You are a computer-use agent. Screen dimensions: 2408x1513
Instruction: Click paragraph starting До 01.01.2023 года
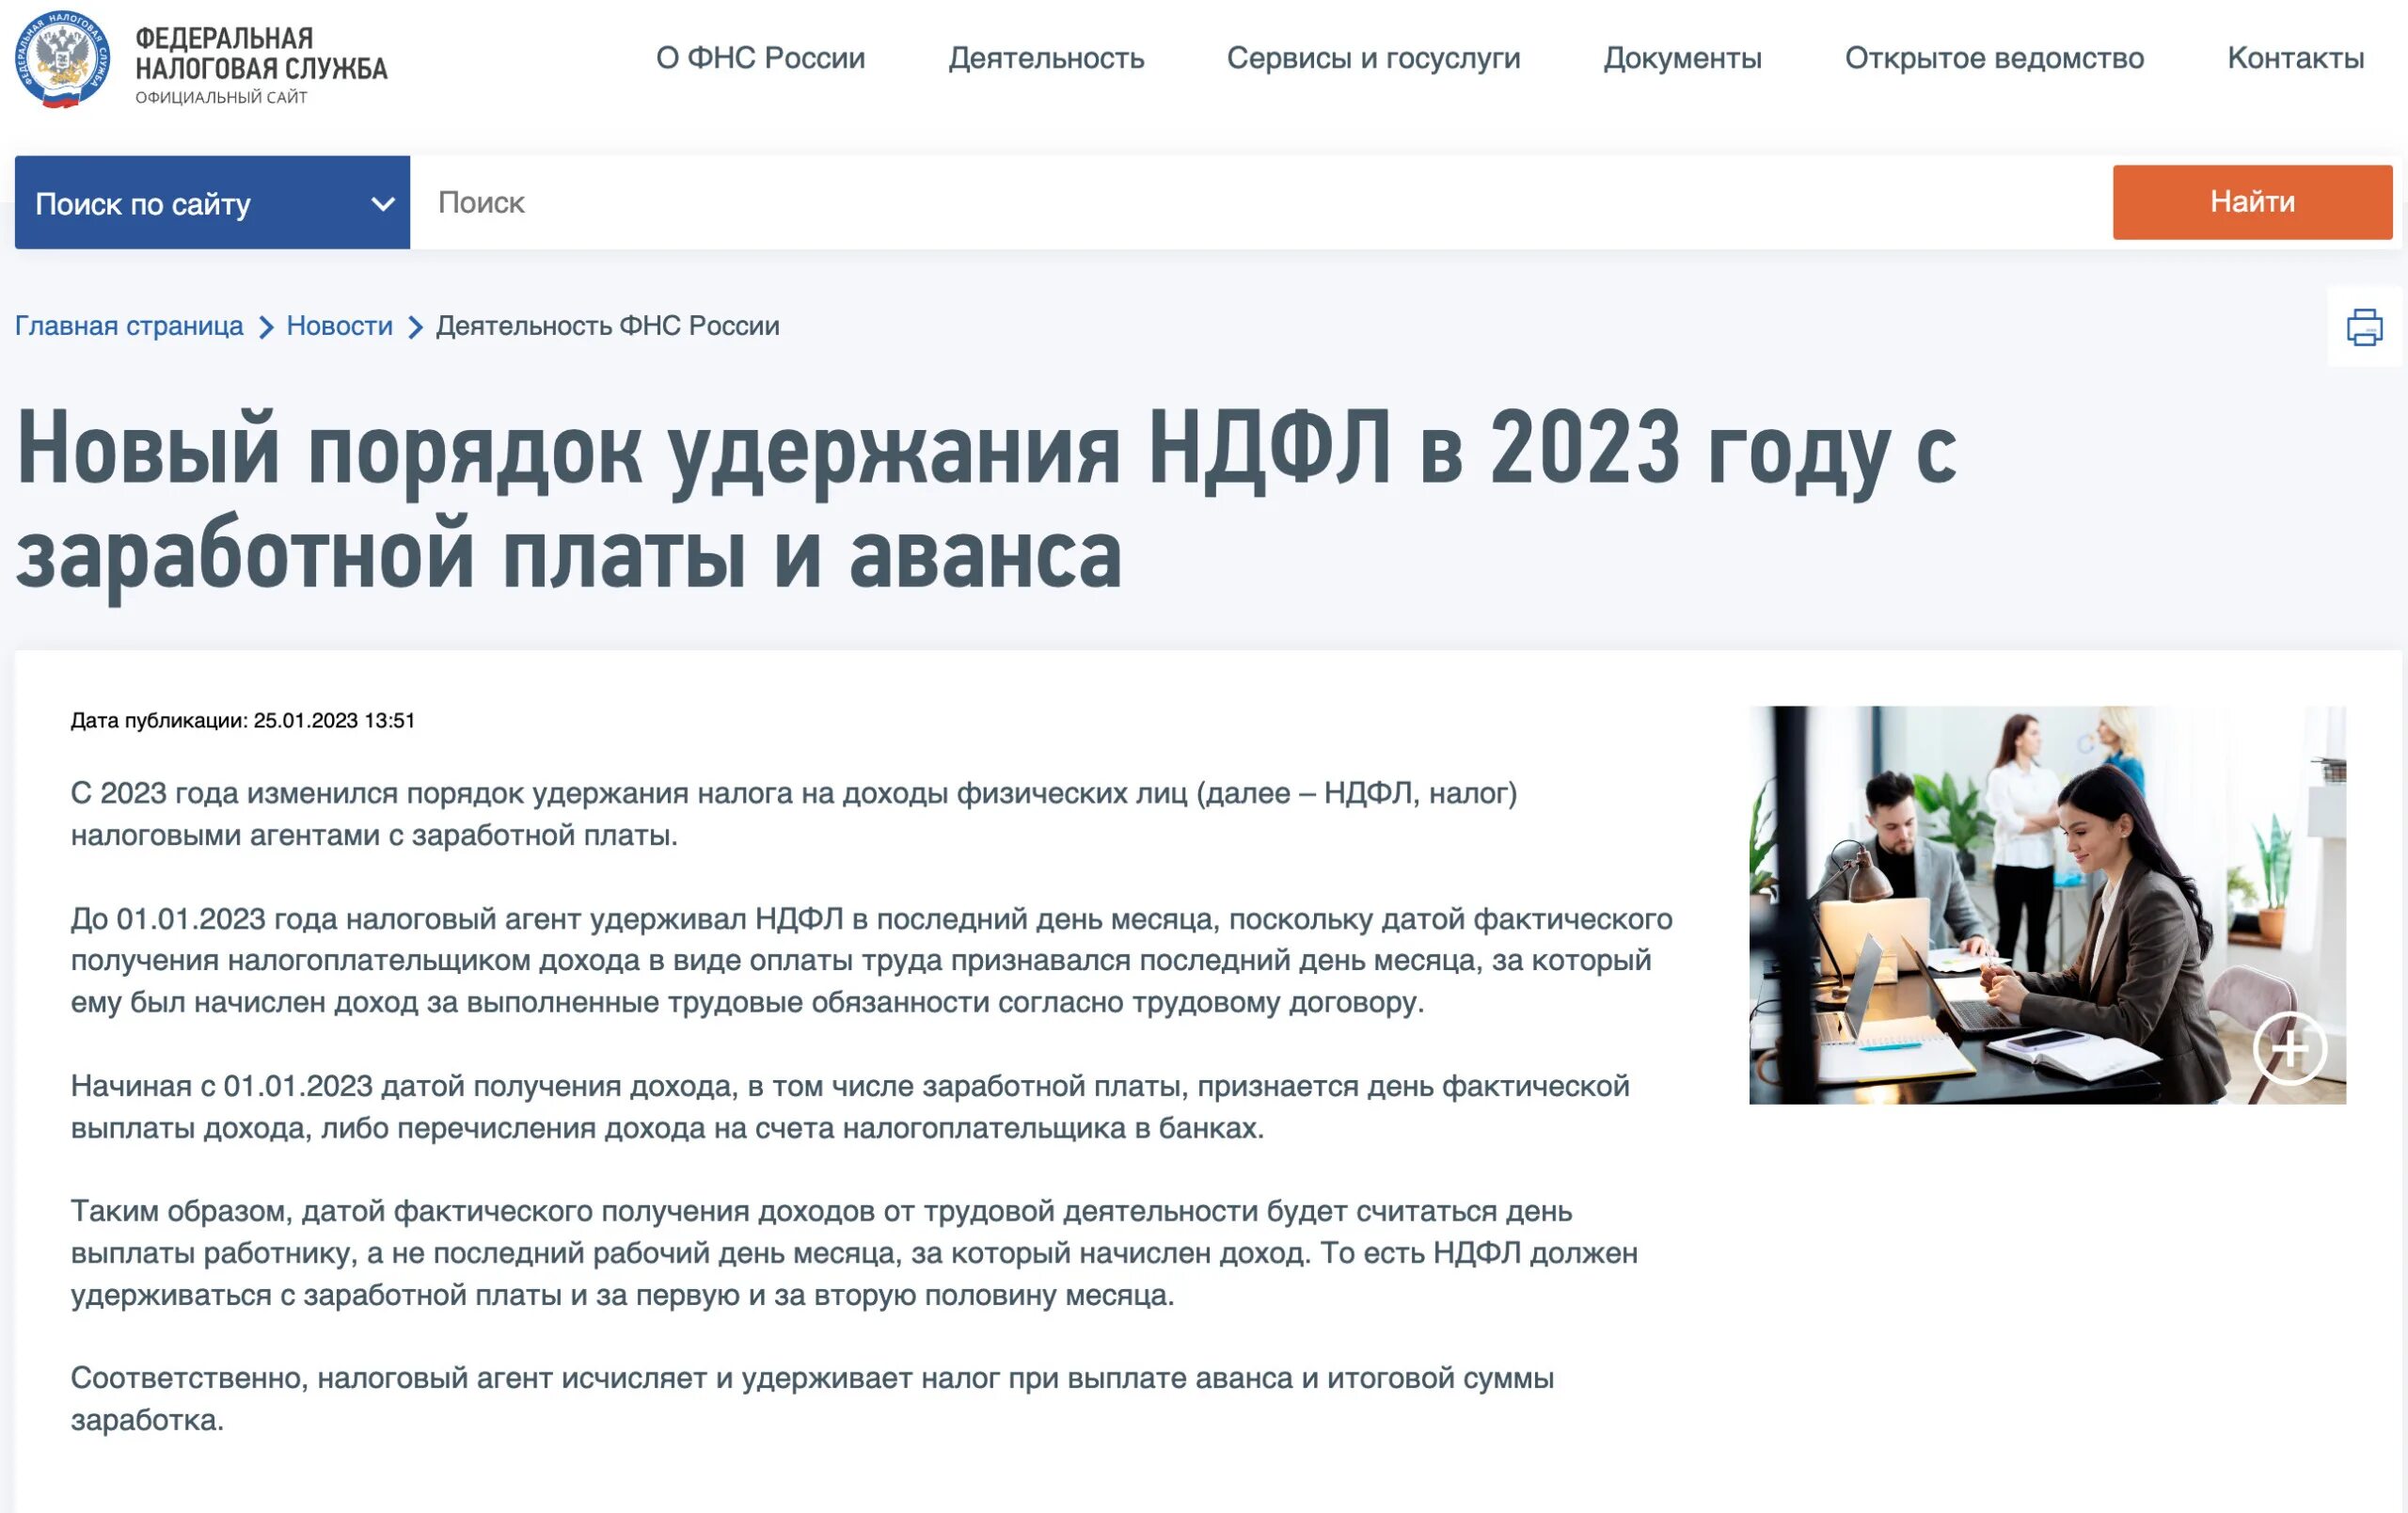tap(871, 960)
